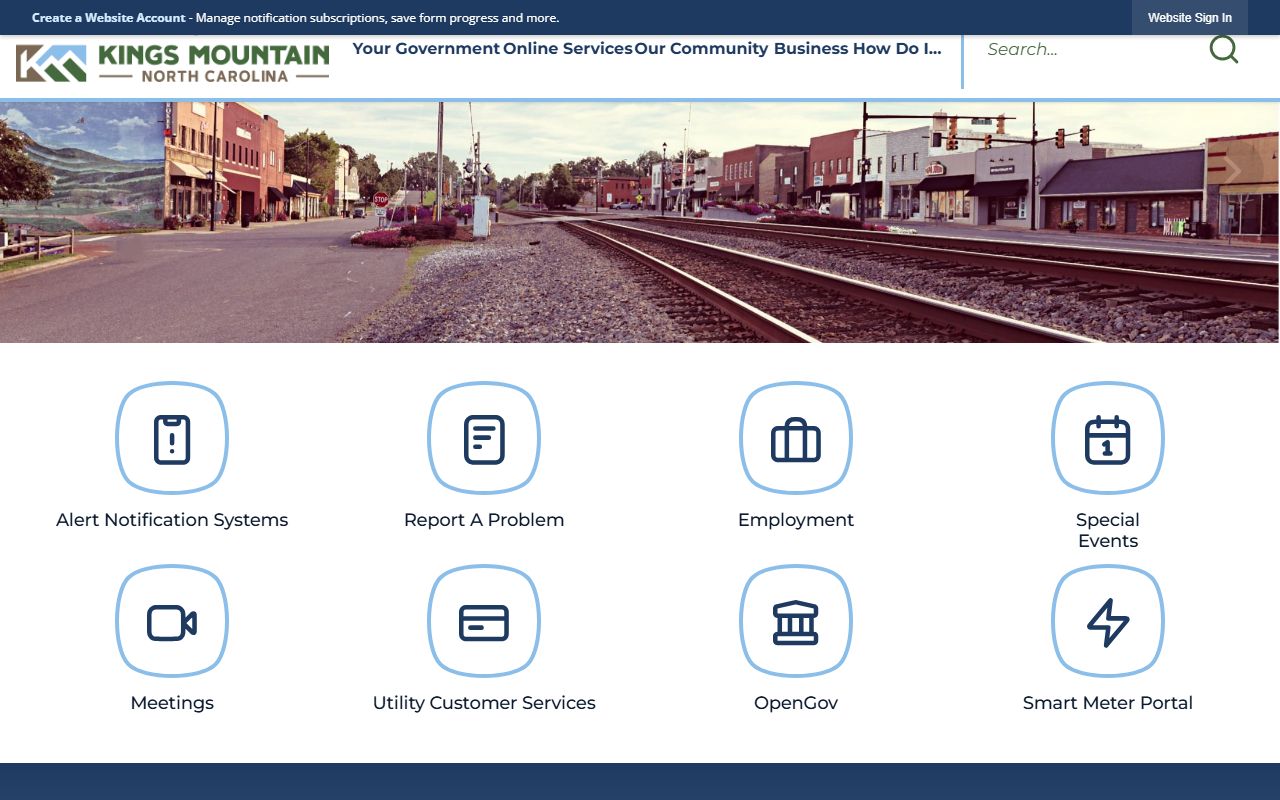Click the Utility Customer Services card icon
Viewport: 1280px width, 800px height.
pyautogui.click(x=484, y=621)
